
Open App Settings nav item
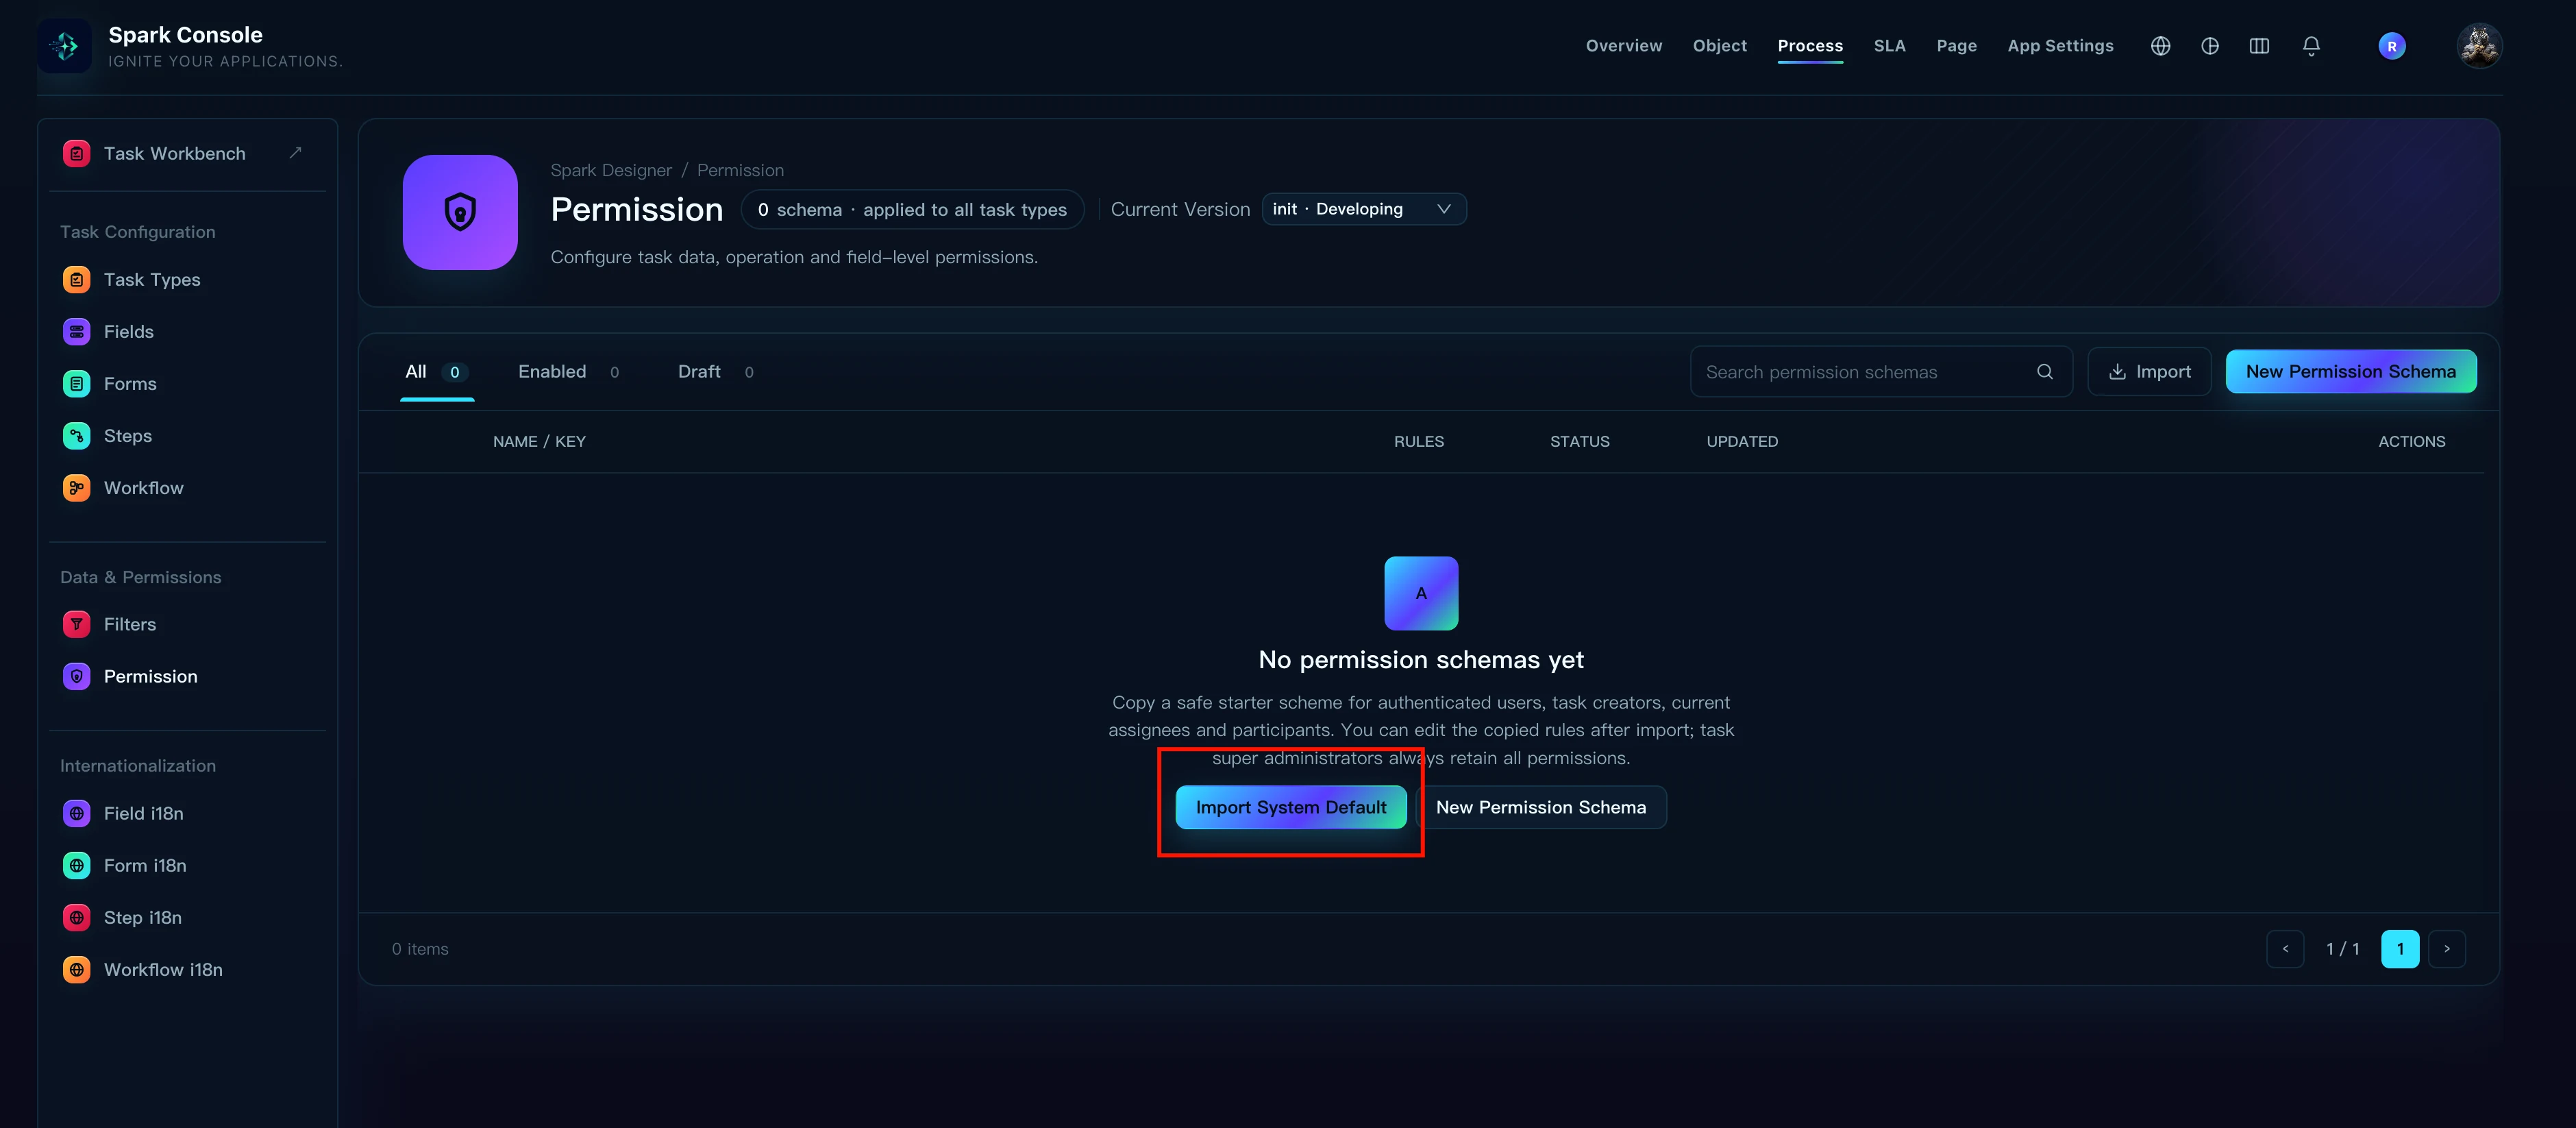point(2060,46)
